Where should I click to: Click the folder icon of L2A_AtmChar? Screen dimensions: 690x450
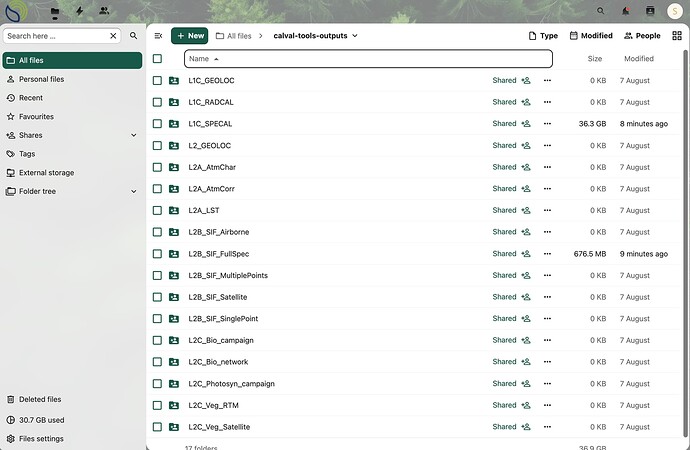pos(174,167)
